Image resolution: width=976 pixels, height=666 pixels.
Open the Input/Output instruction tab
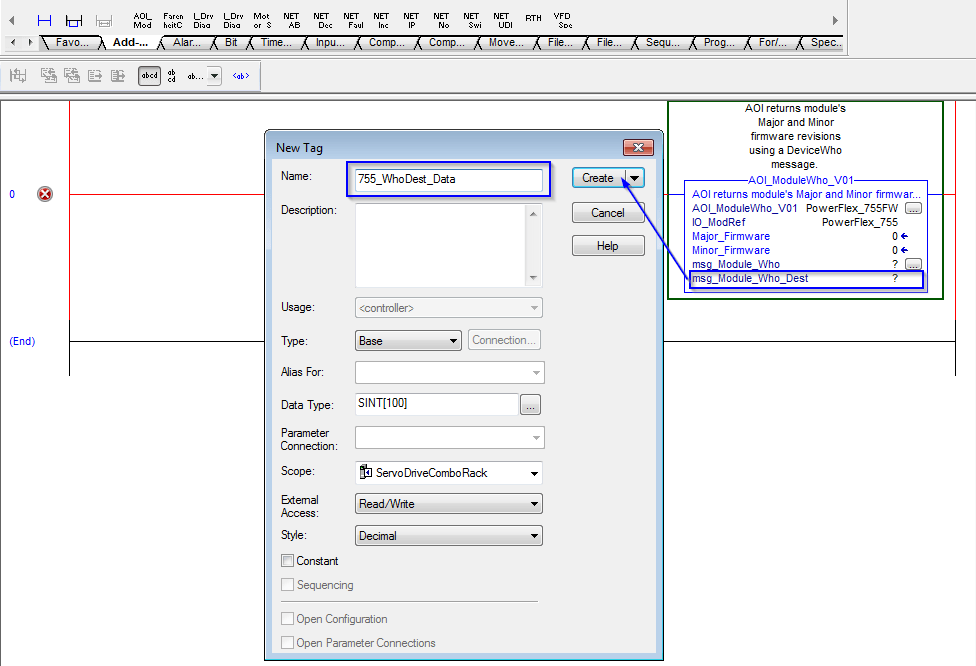[x=330, y=42]
